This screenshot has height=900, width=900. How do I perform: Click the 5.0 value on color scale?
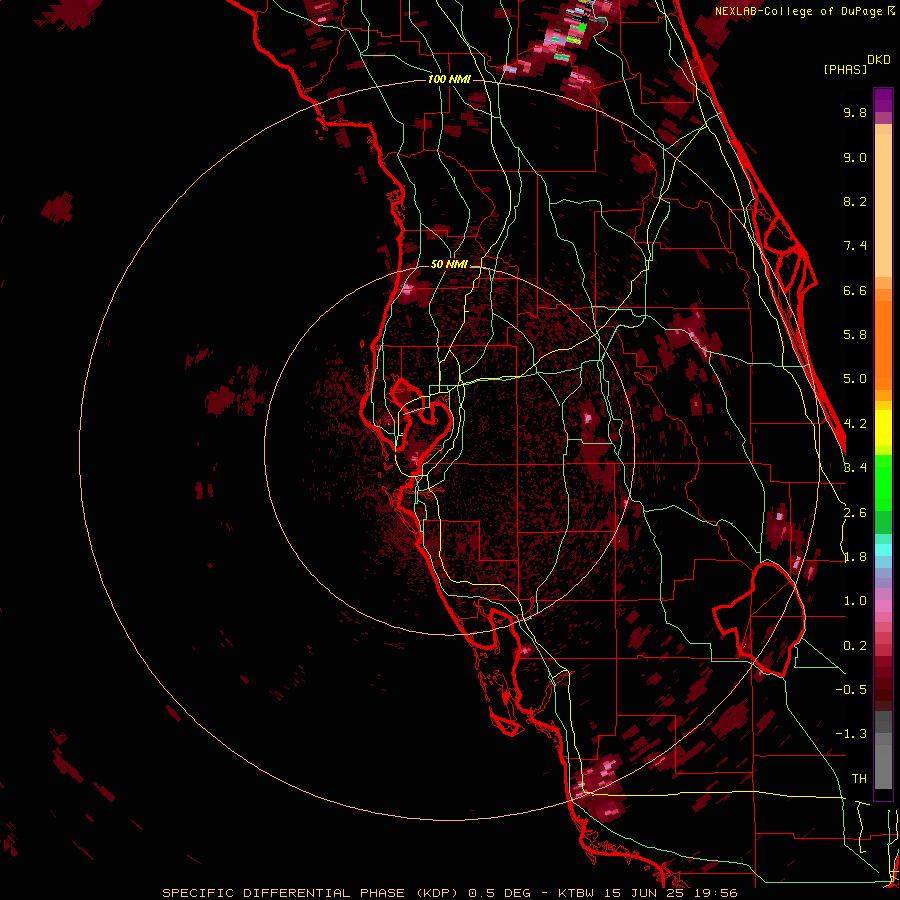point(855,379)
